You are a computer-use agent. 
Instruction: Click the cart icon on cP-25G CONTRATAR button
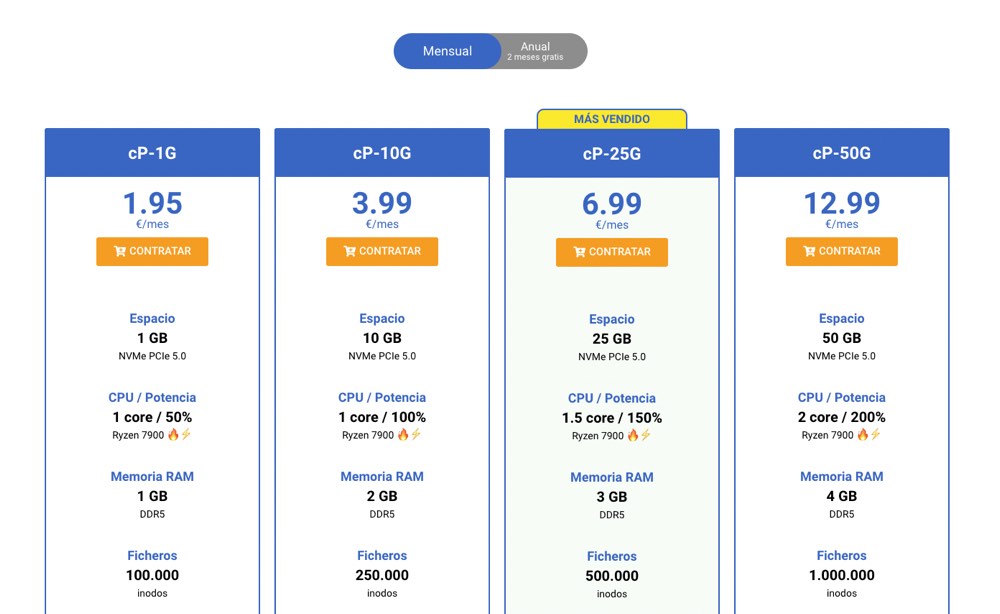click(580, 252)
